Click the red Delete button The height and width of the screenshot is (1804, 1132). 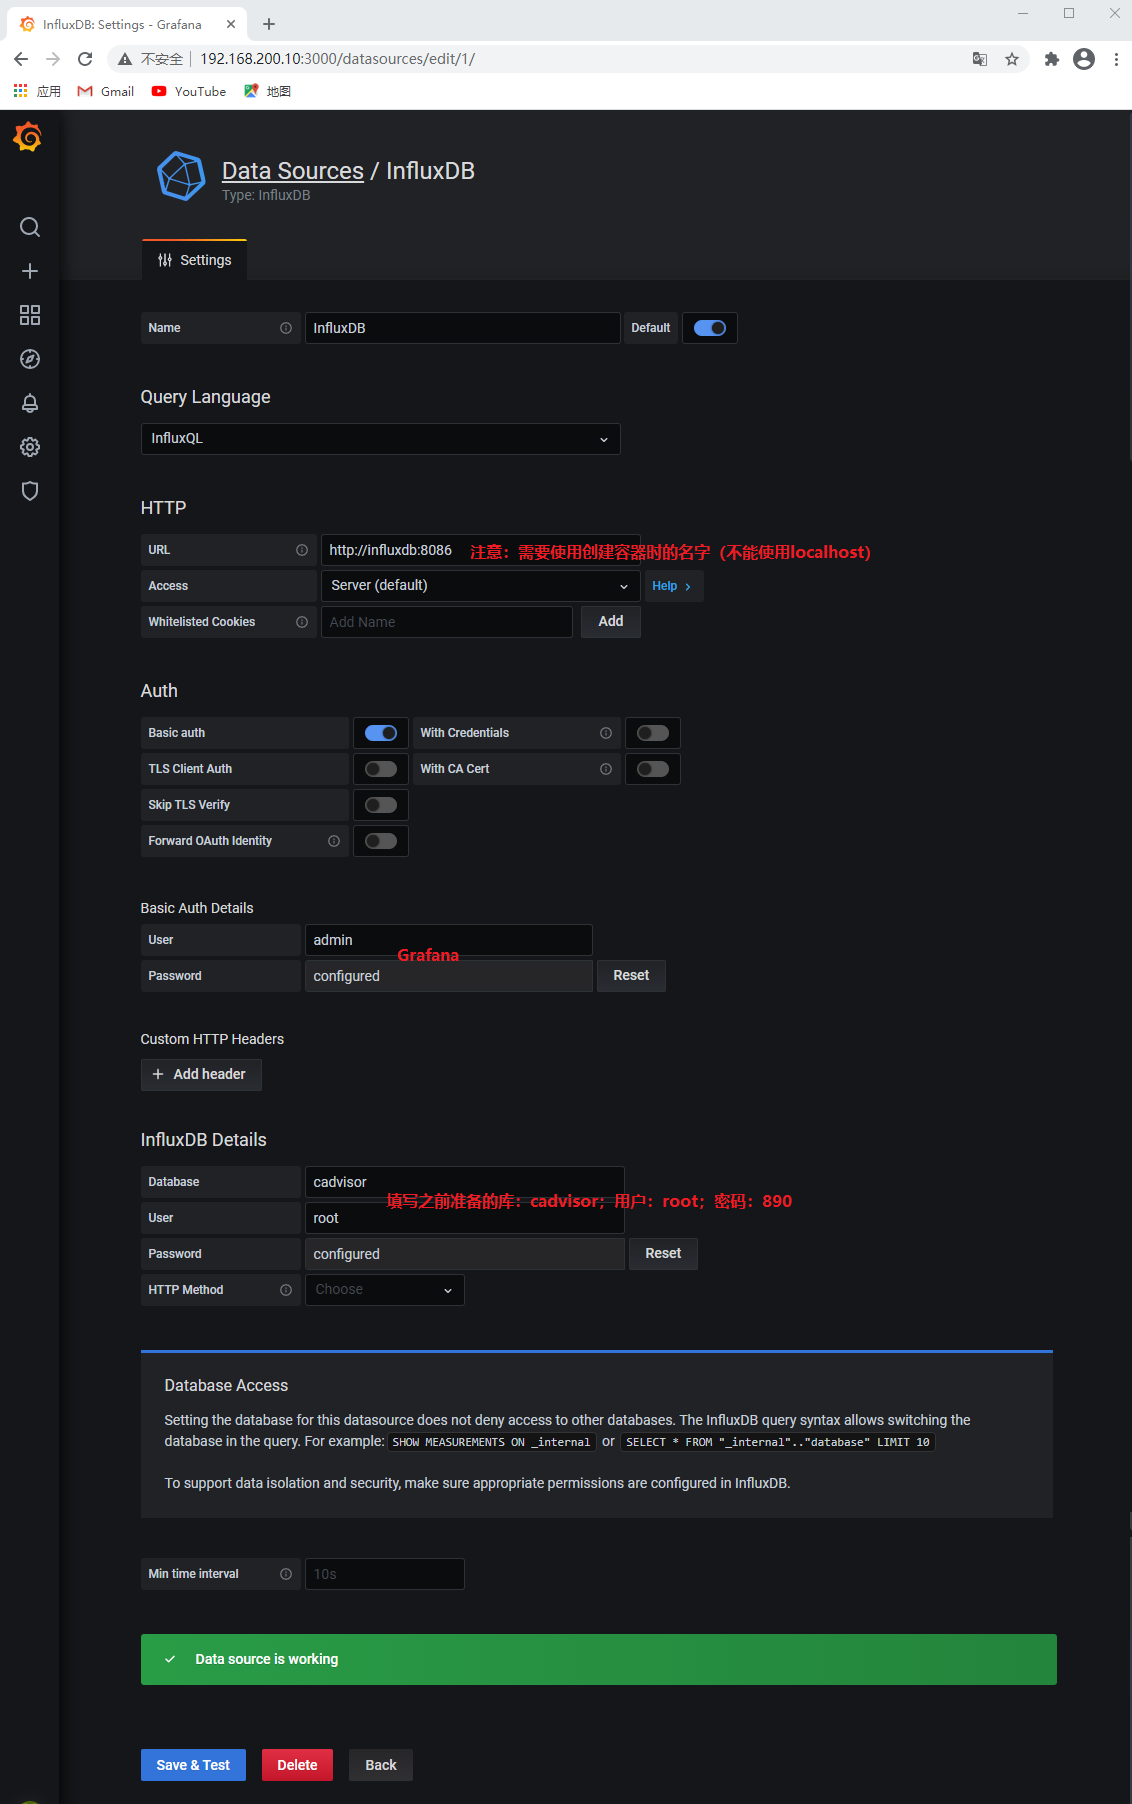point(297,1765)
